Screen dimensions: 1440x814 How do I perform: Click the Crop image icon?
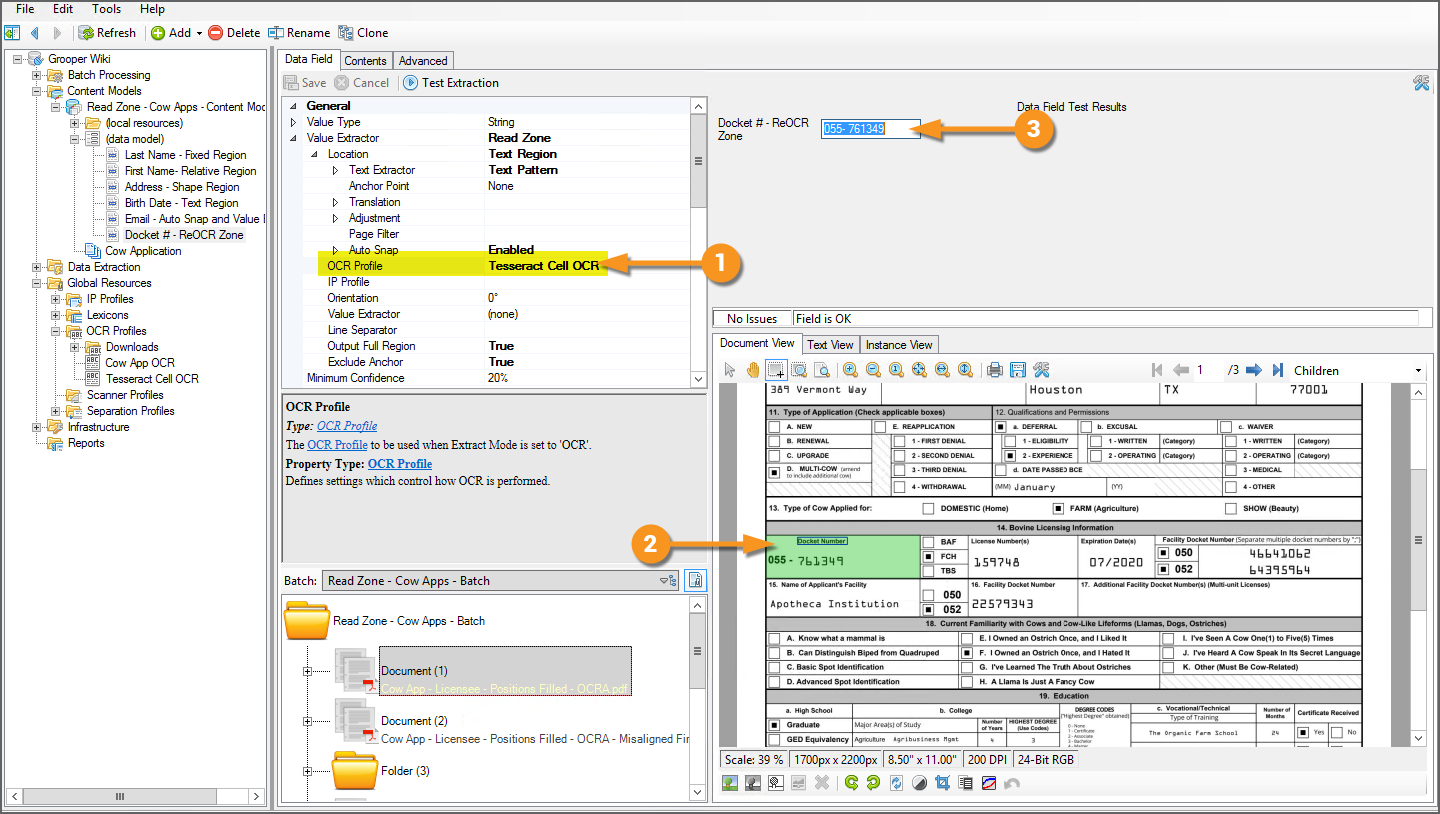(x=941, y=783)
